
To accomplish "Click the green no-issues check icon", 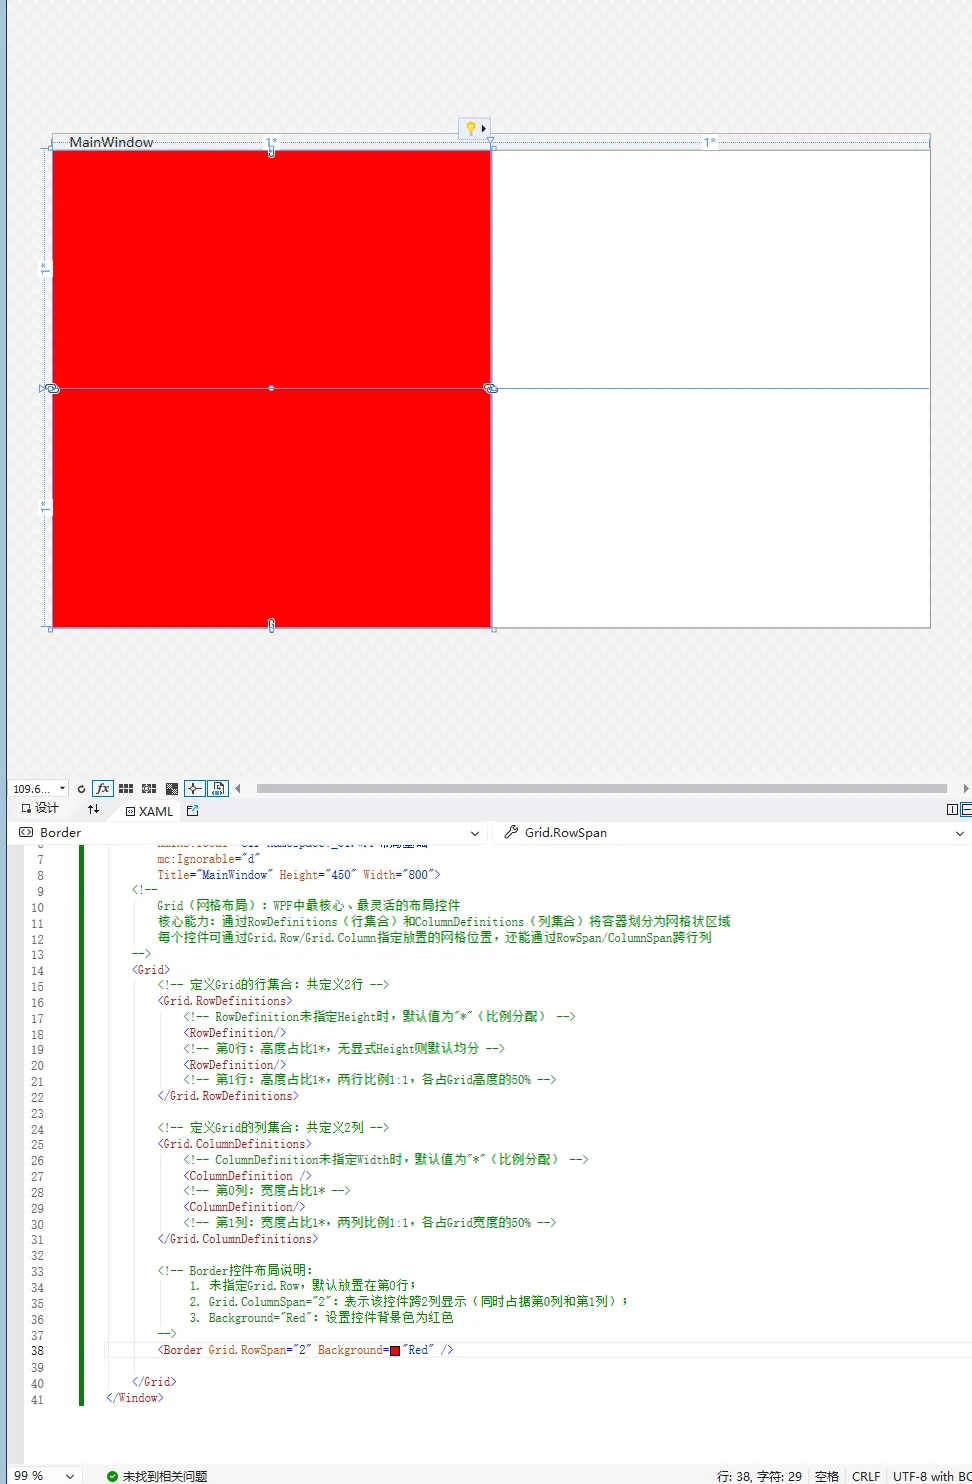I will (x=112, y=1476).
